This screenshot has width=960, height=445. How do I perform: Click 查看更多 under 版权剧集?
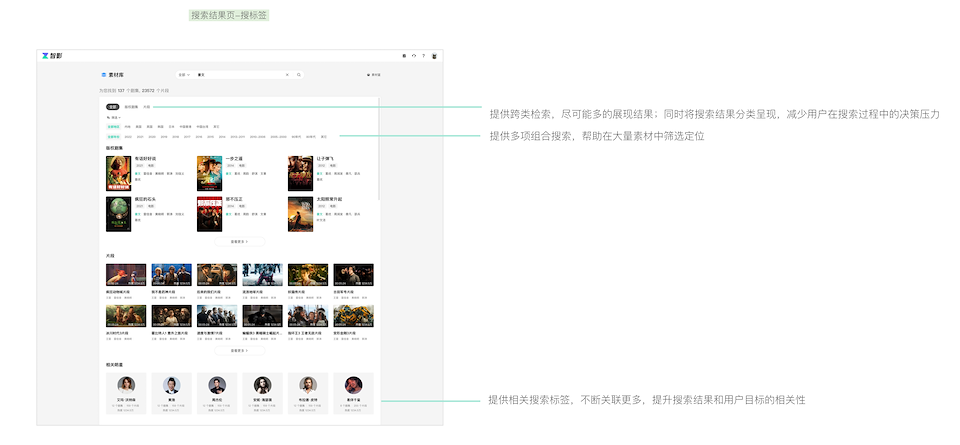(239, 241)
